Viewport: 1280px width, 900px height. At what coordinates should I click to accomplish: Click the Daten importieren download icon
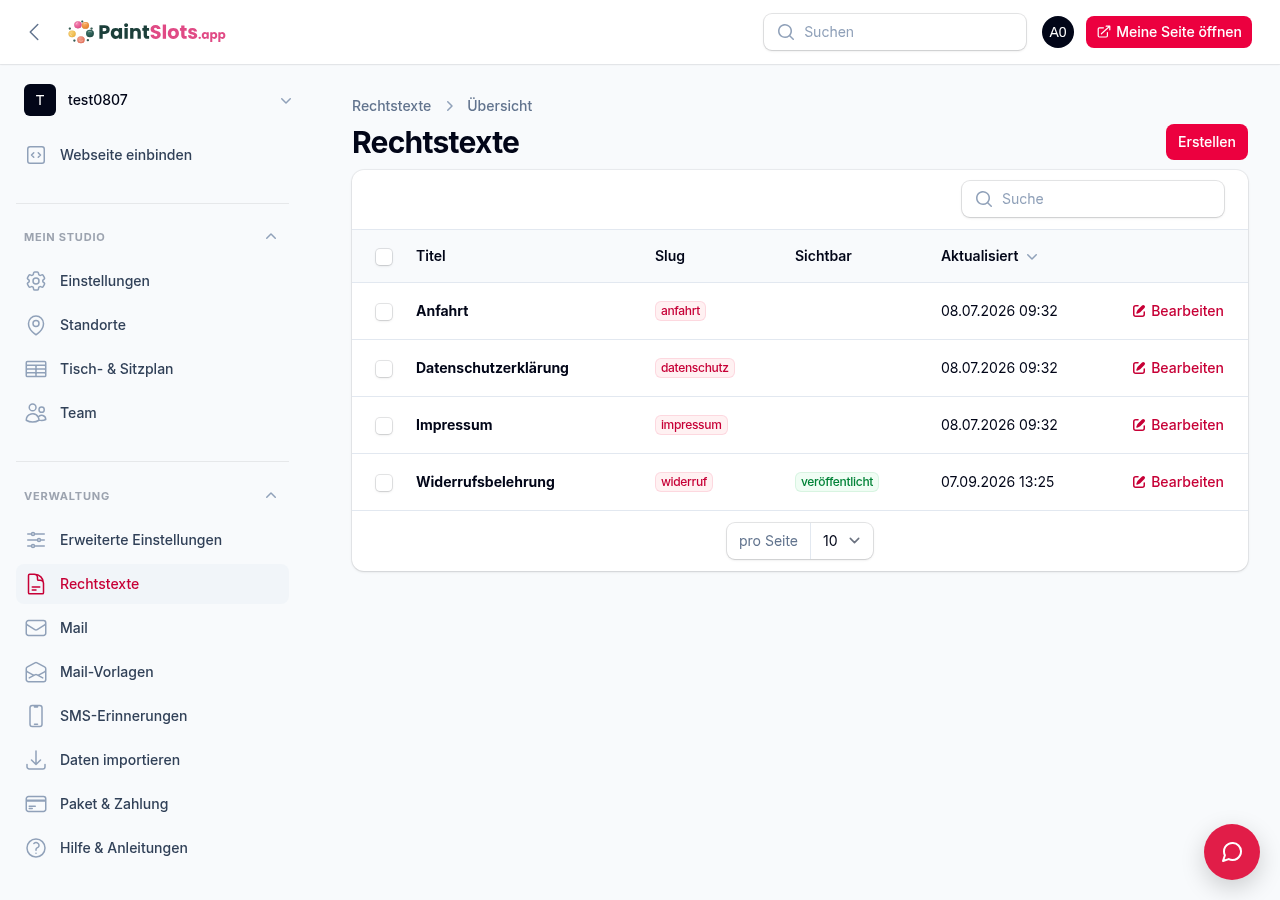(x=36, y=760)
